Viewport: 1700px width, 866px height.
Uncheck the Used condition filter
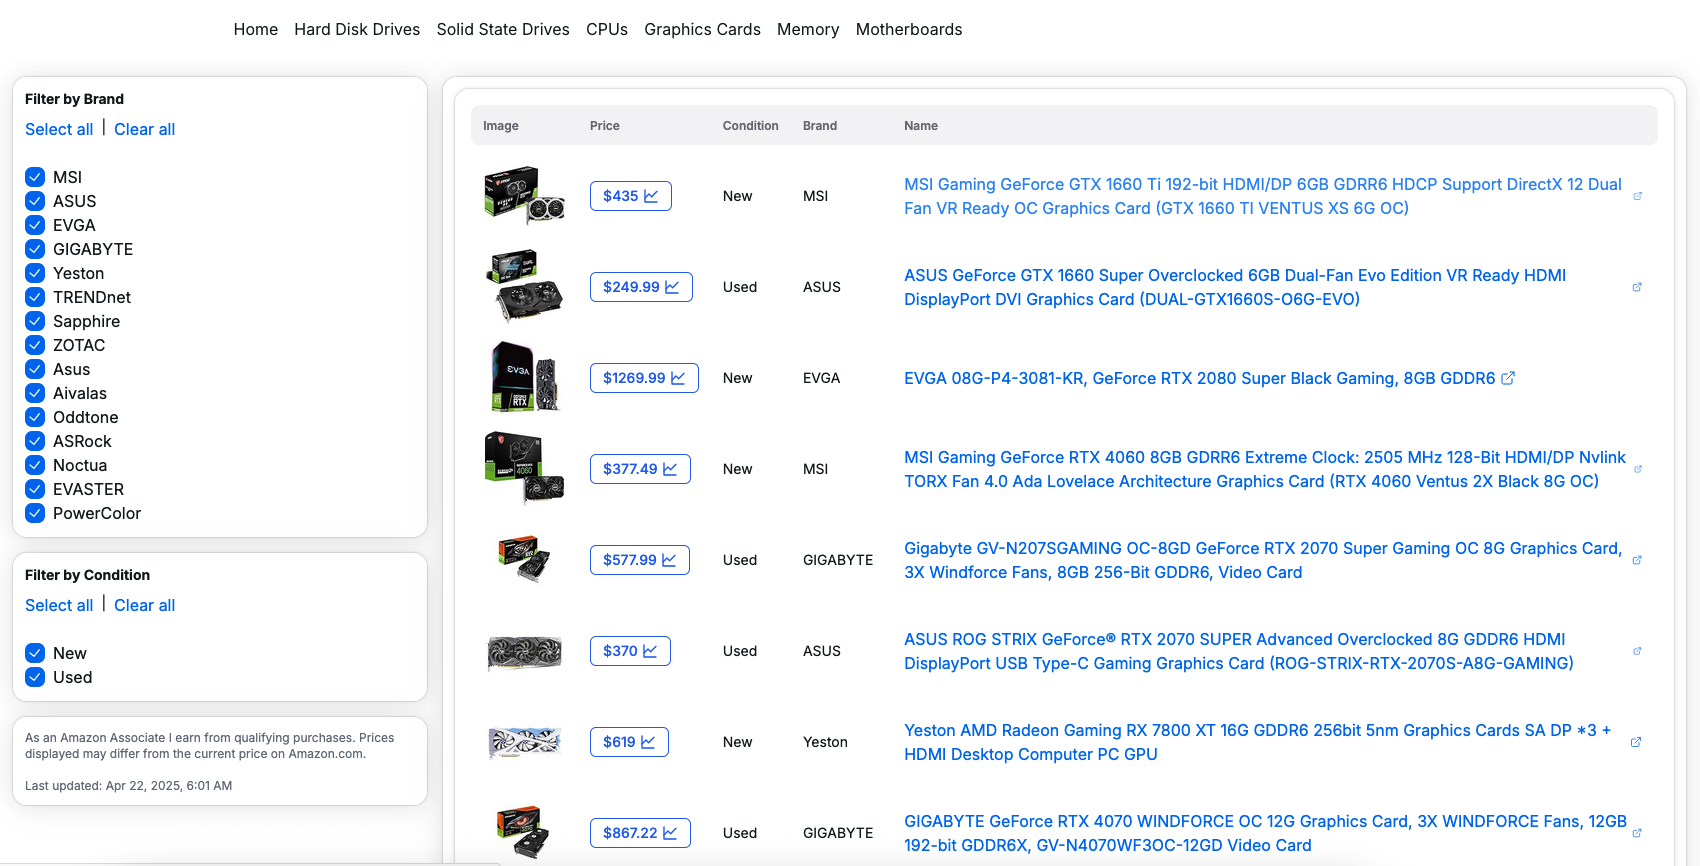coord(35,677)
